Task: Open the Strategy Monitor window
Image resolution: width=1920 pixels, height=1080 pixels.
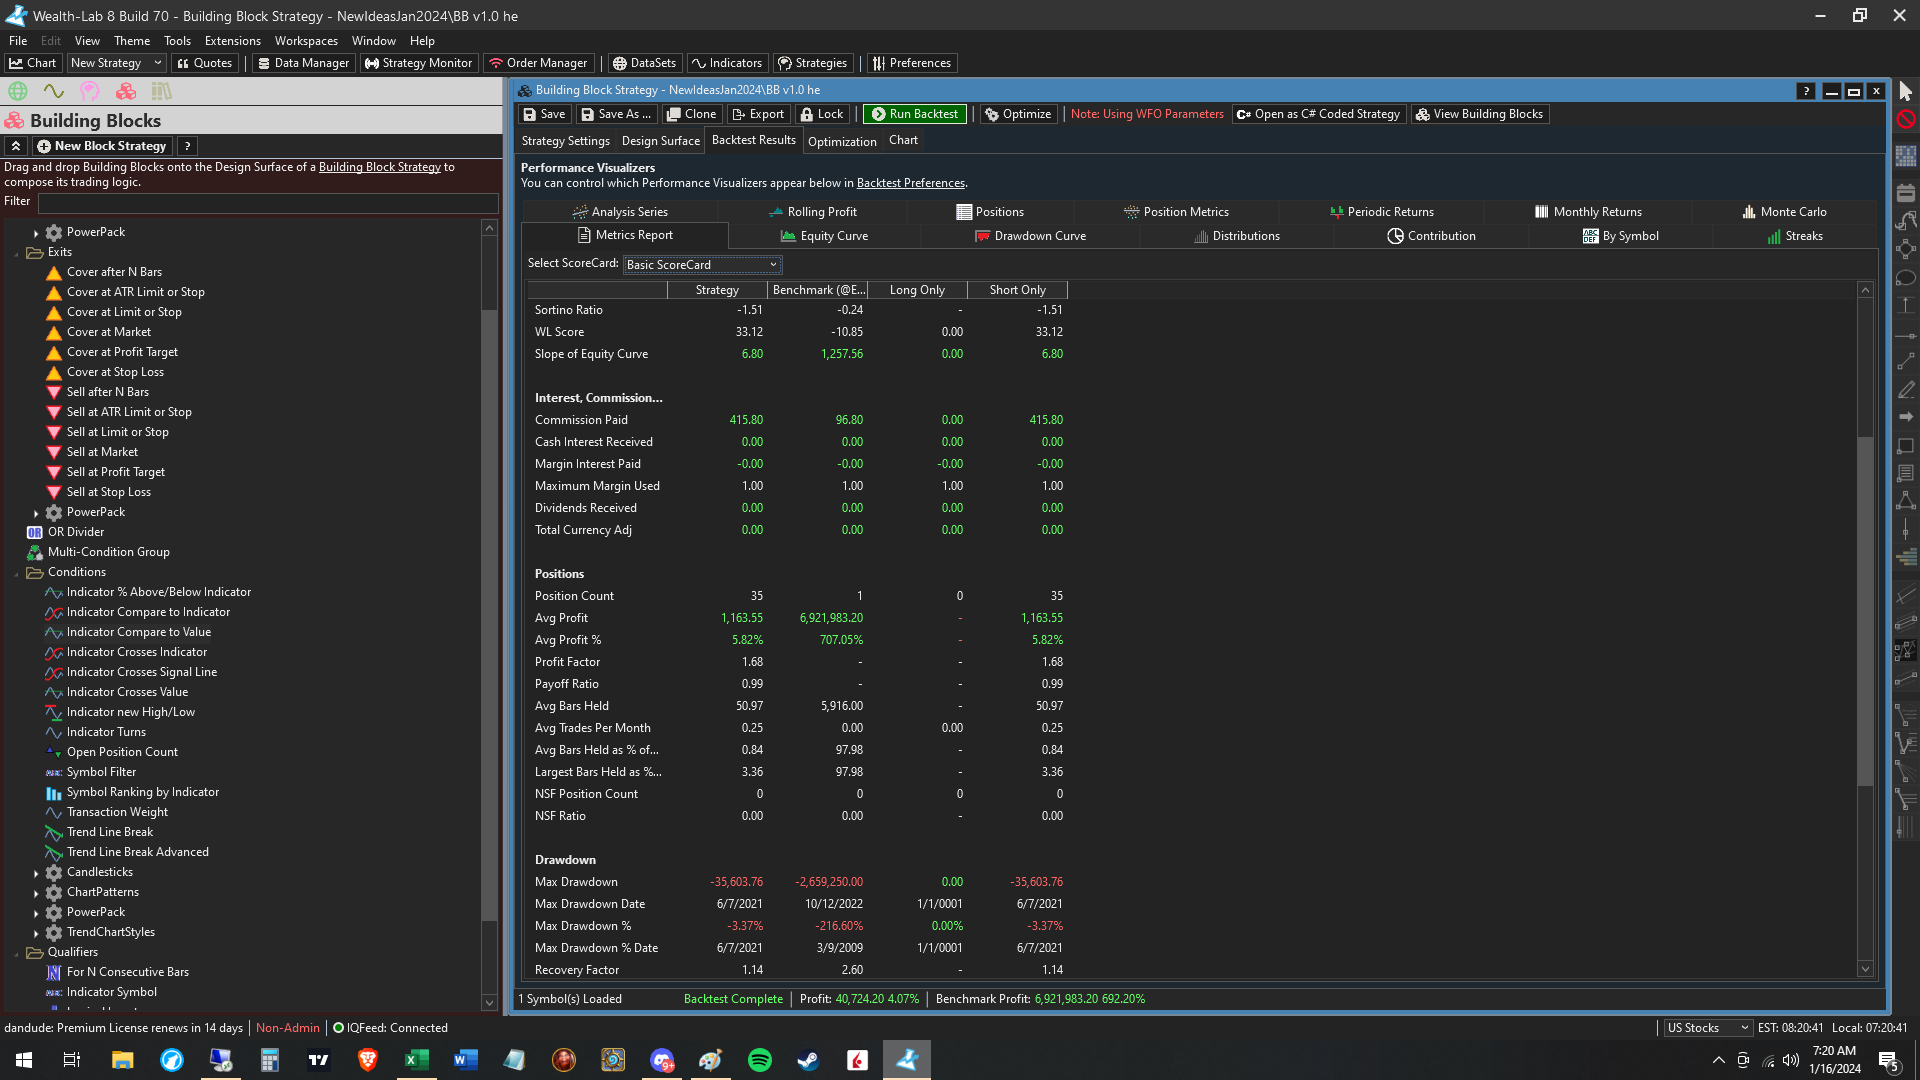Action: (418, 63)
